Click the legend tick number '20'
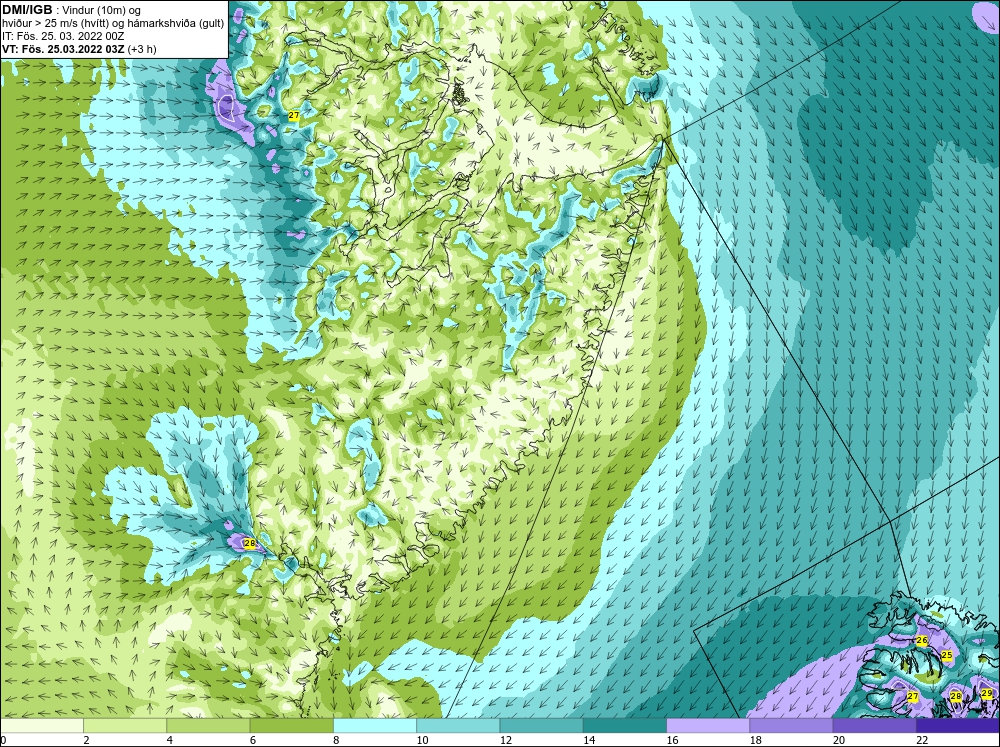Viewport: 1000px width, 747px height. click(839, 740)
